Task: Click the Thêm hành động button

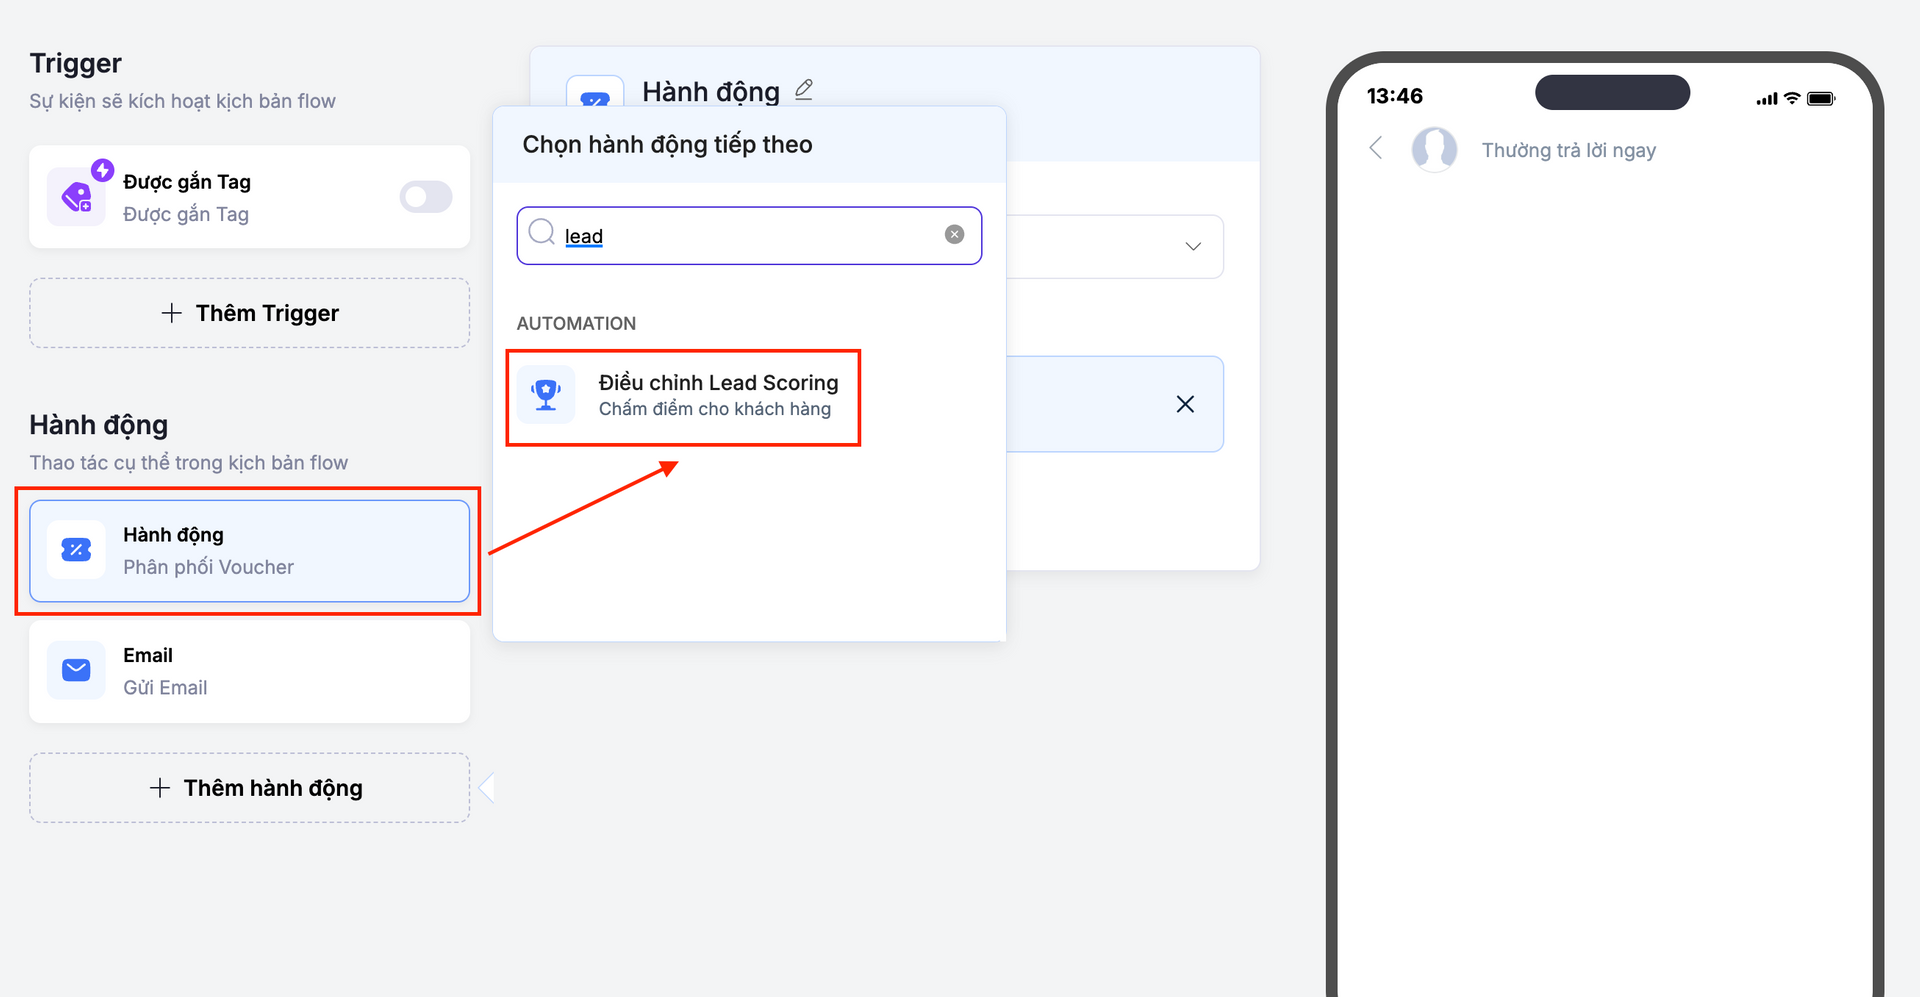Action: point(250,788)
